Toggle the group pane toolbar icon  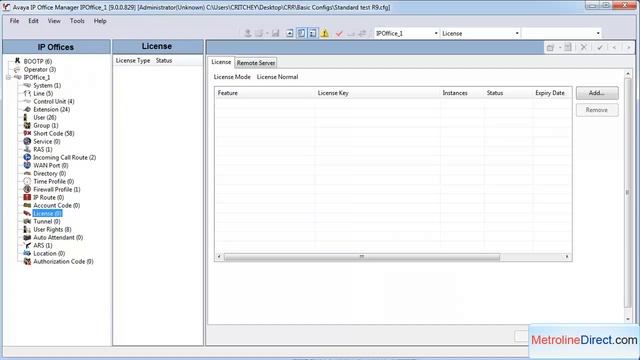[313, 33]
